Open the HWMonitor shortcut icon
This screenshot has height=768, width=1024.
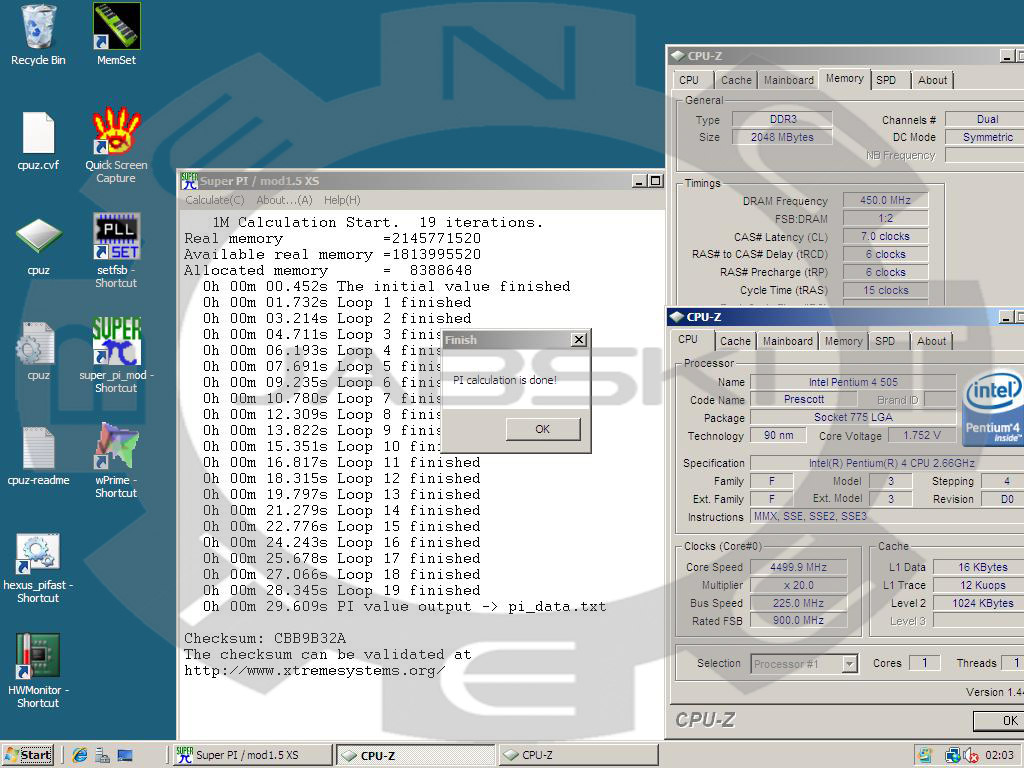click(x=38, y=656)
